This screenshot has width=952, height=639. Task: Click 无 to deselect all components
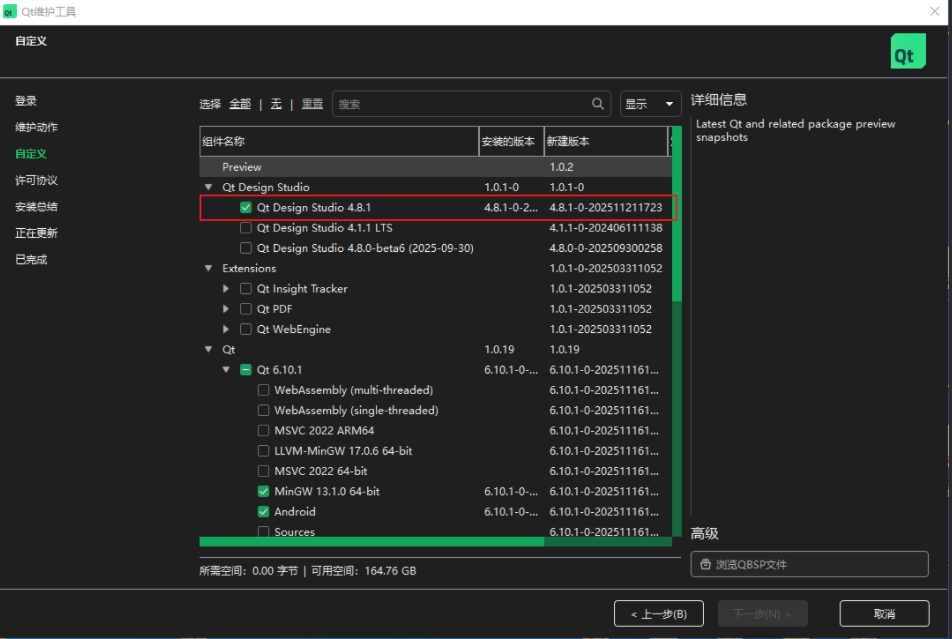click(276, 104)
